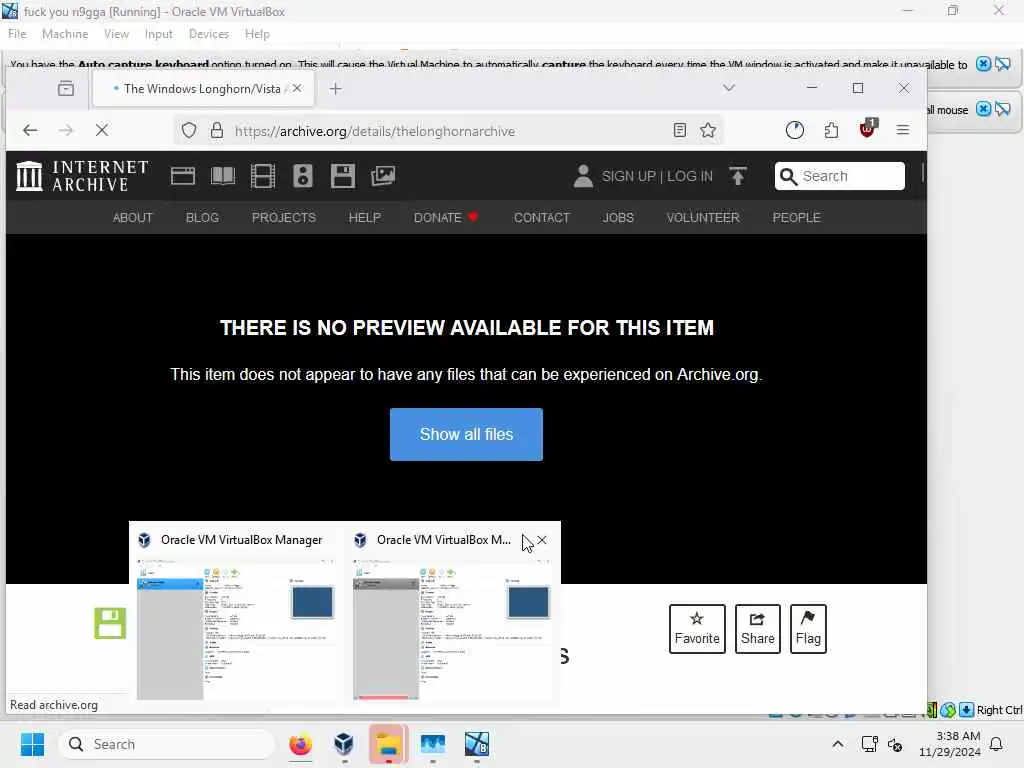Viewport: 1024px width, 768px height.
Task: Open the notification bell in taskbar
Action: (x=996, y=744)
